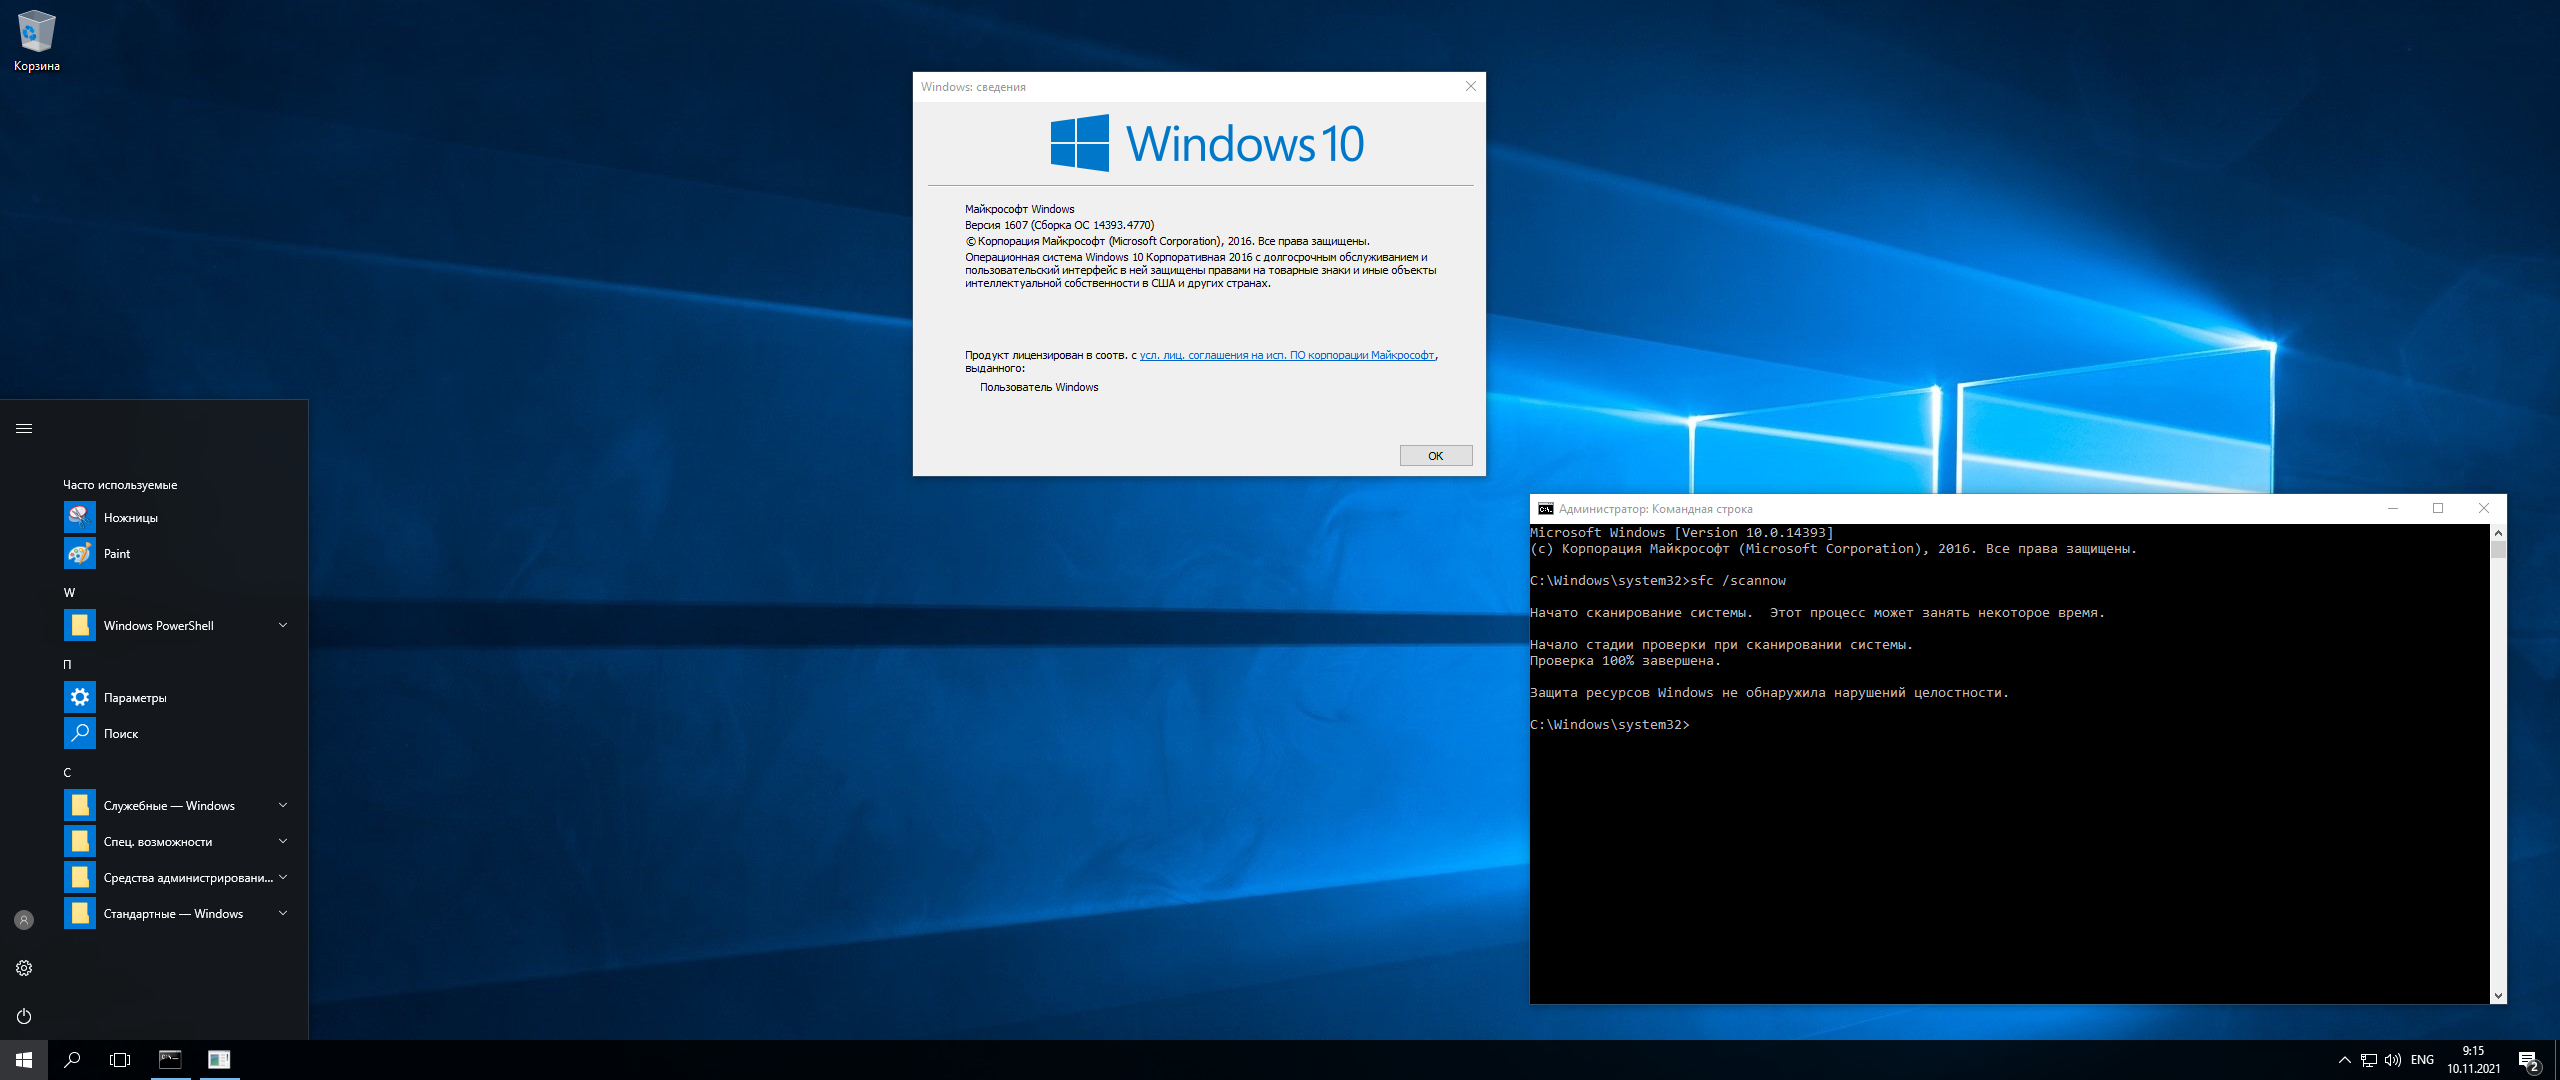Close the Windows: сведения dialog

point(1470,87)
